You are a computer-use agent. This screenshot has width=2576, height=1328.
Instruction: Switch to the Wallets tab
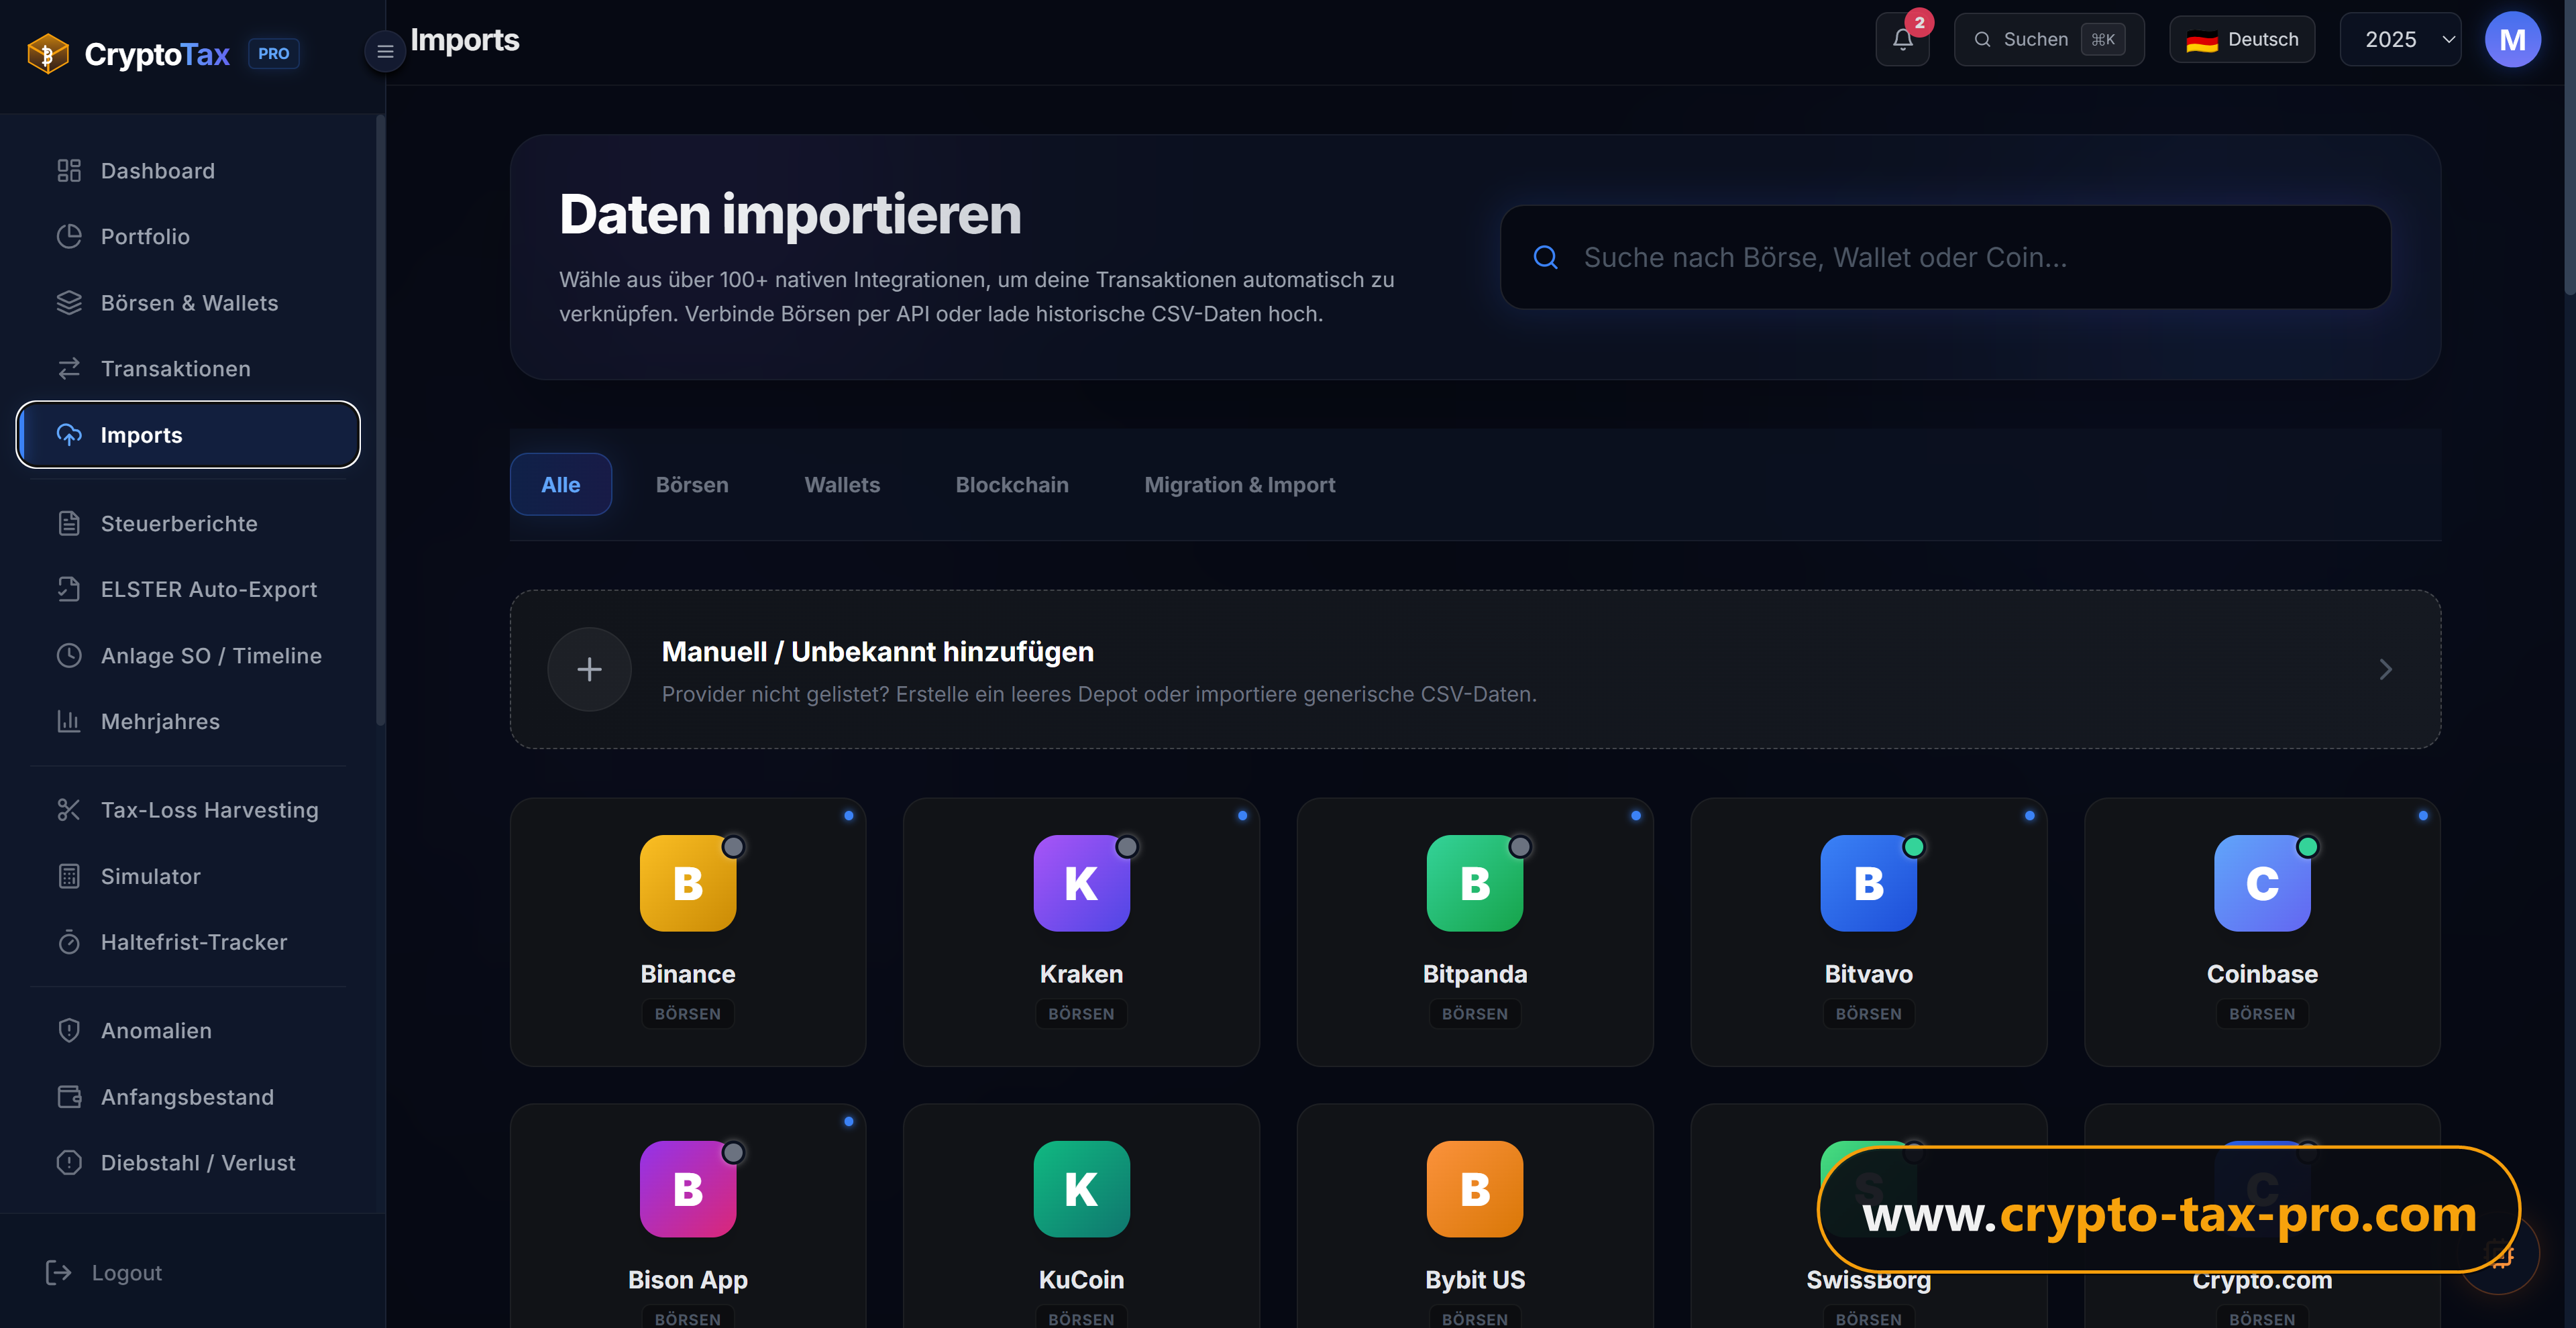842,485
